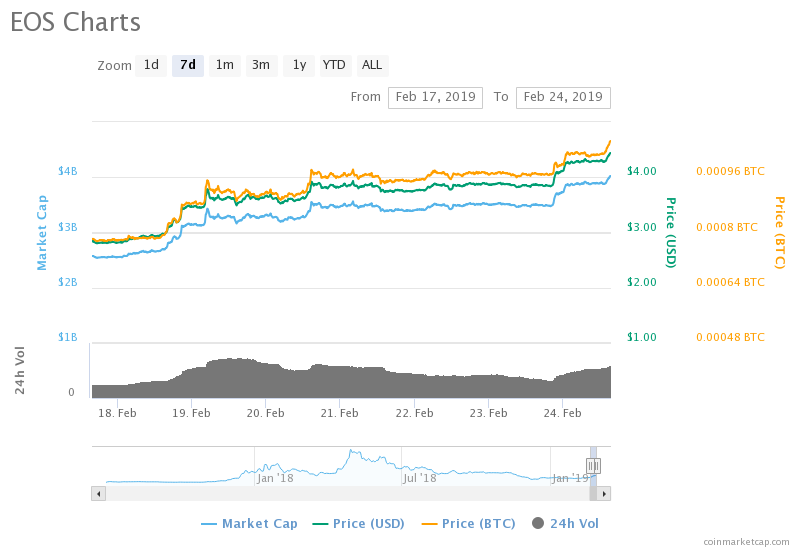Click the navigator range handle
This screenshot has width=800, height=550.
(x=593, y=465)
